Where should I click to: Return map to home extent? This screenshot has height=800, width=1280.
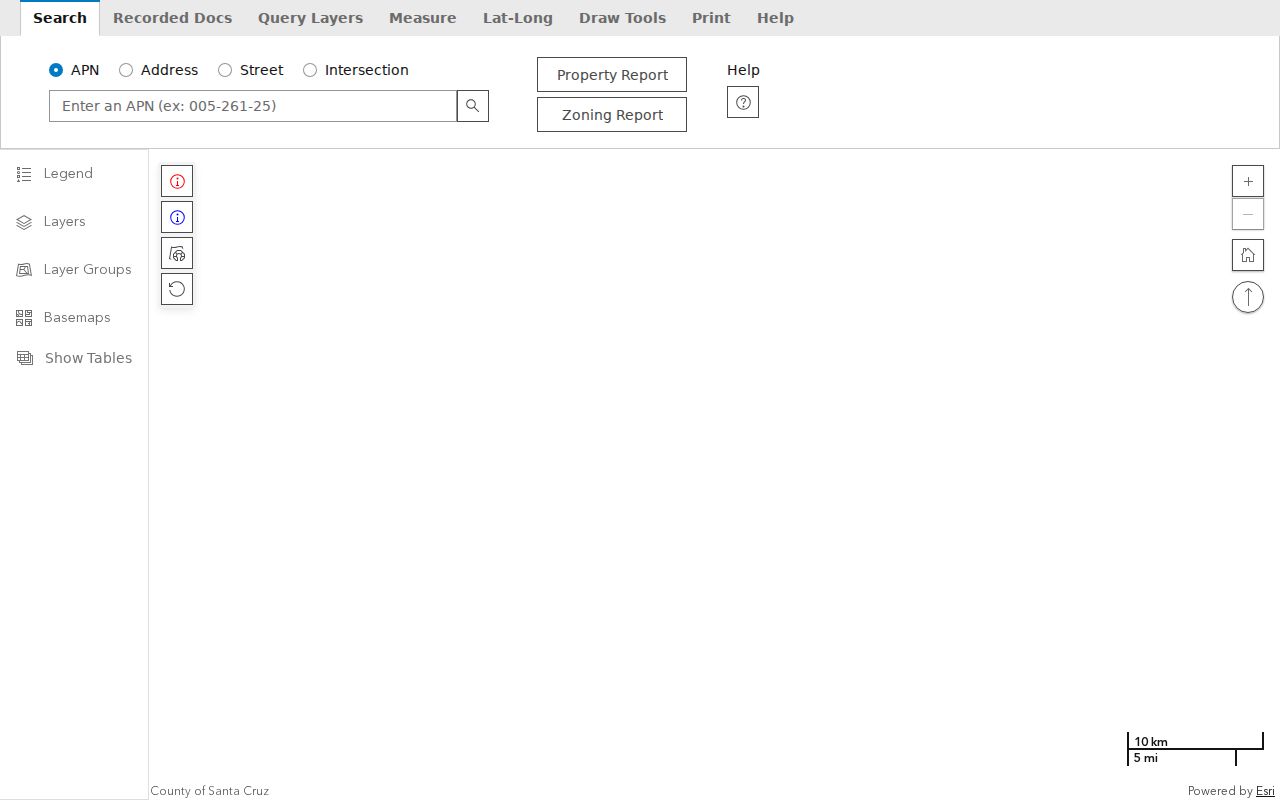click(1248, 255)
